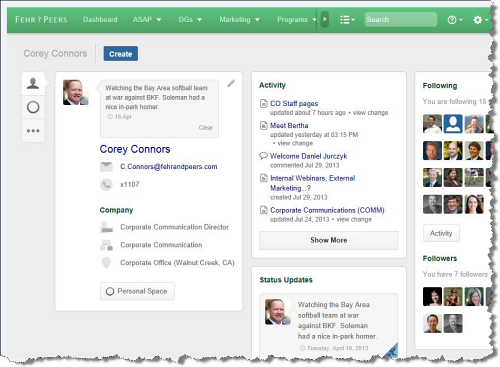Click the page icon beside Corporate Communications (COMM)

point(263,210)
